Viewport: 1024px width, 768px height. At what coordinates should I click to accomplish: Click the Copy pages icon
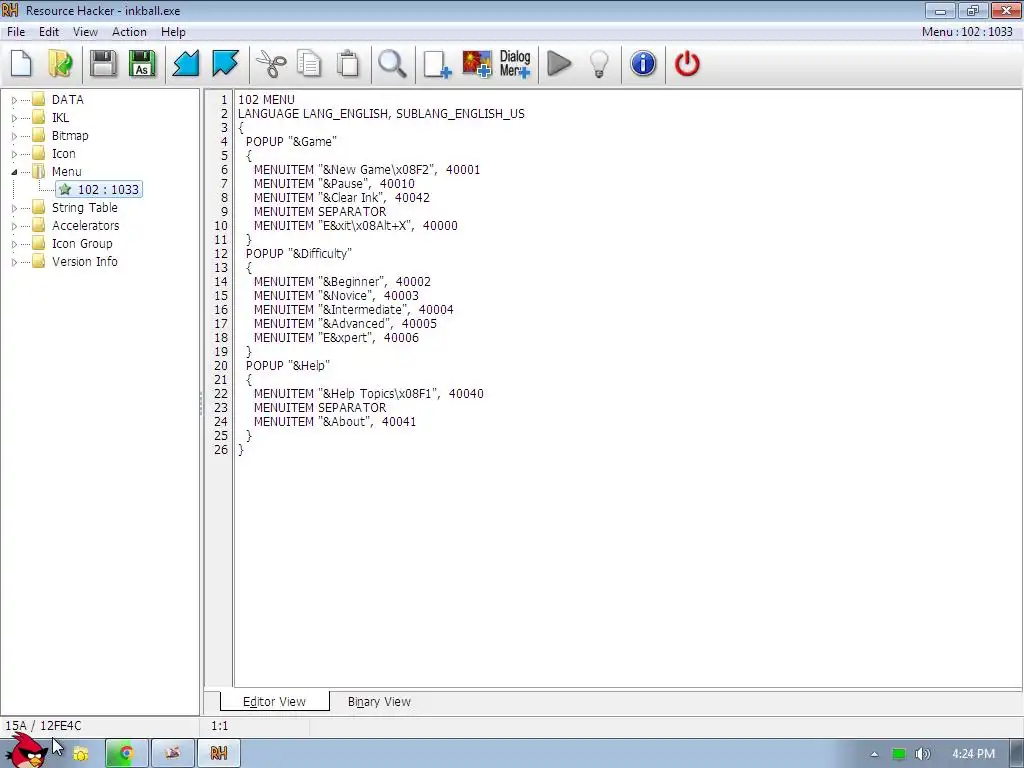pos(310,64)
